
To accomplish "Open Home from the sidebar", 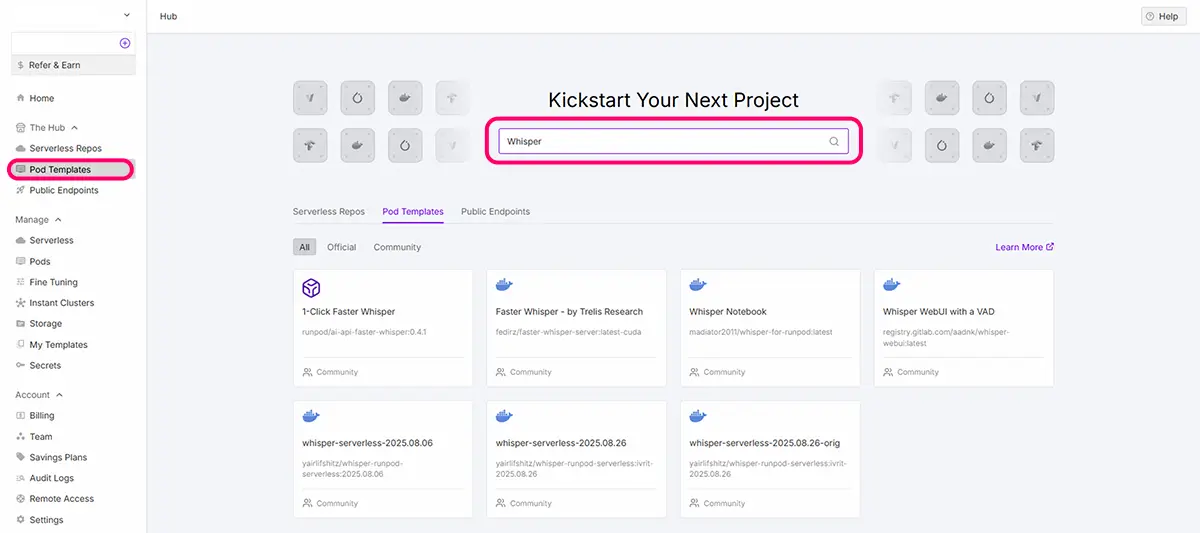I will coord(41,98).
